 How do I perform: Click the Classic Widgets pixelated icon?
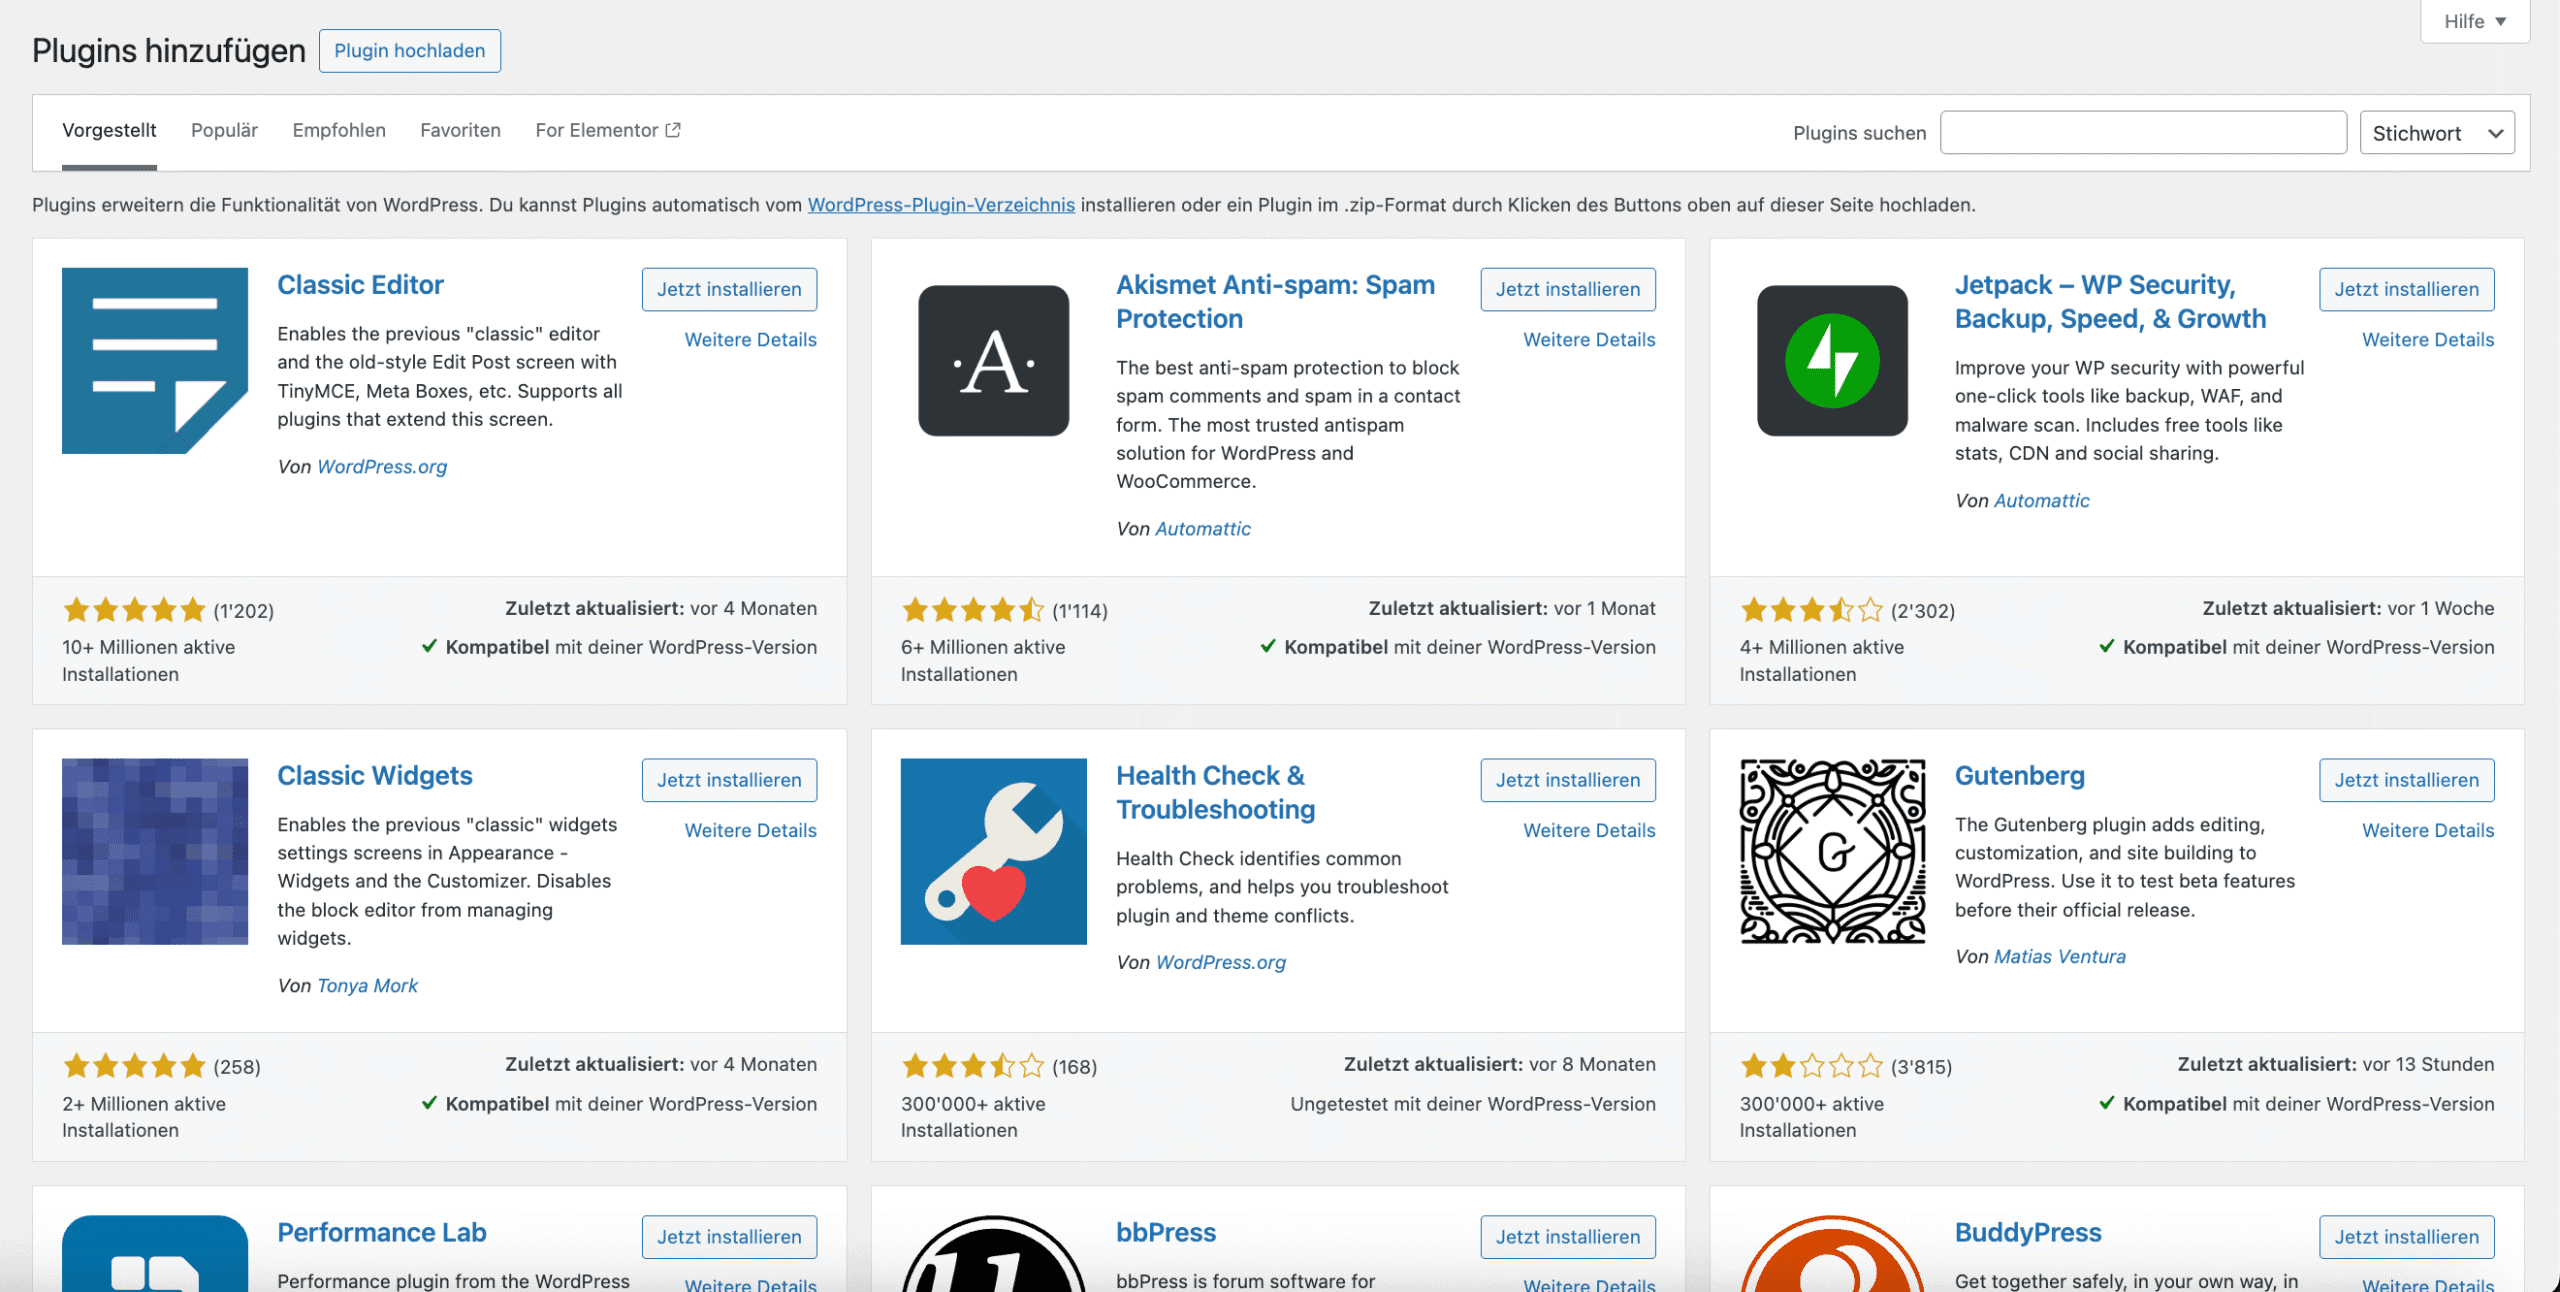point(155,851)
